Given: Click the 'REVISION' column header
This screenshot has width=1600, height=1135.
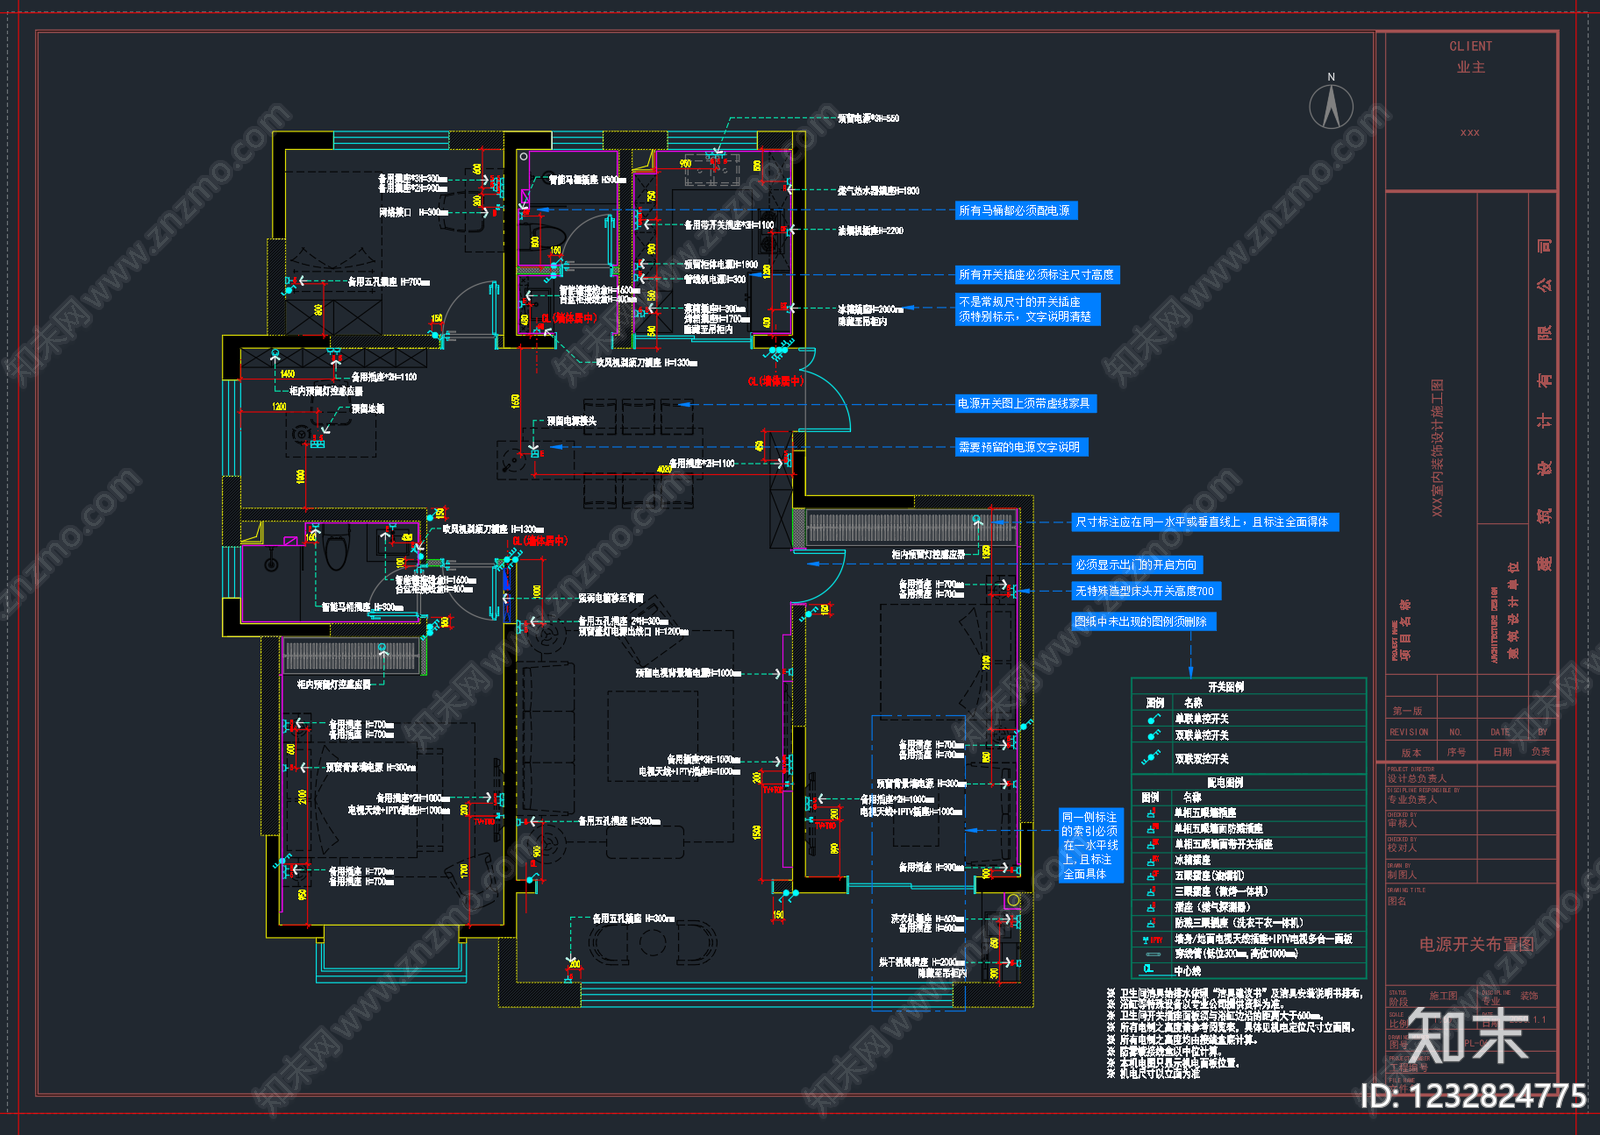Looking at the screenshot, I should pyautogui.click(x=1410, y=732).
